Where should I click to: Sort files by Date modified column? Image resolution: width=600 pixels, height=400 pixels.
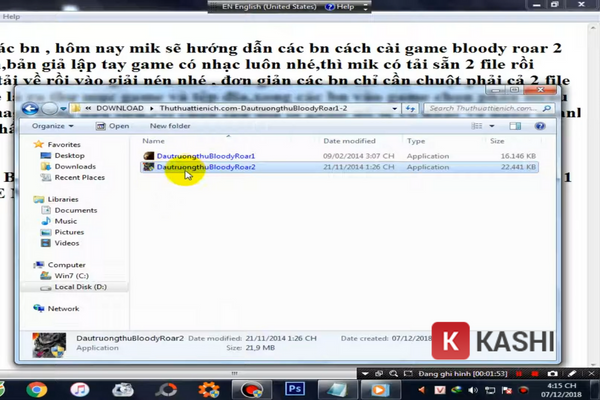tap(349, 141)
